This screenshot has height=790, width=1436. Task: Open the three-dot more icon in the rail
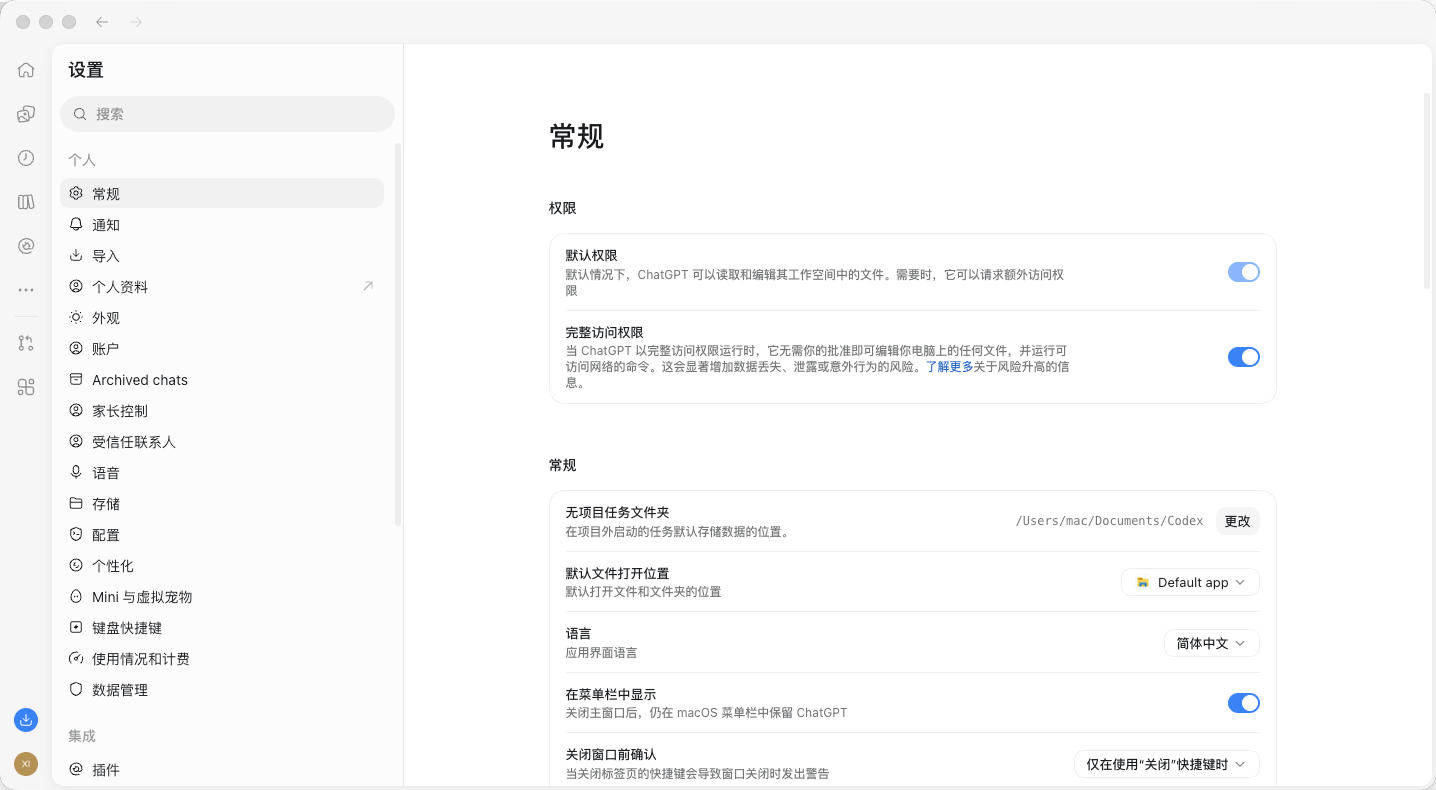pos(26,290)
